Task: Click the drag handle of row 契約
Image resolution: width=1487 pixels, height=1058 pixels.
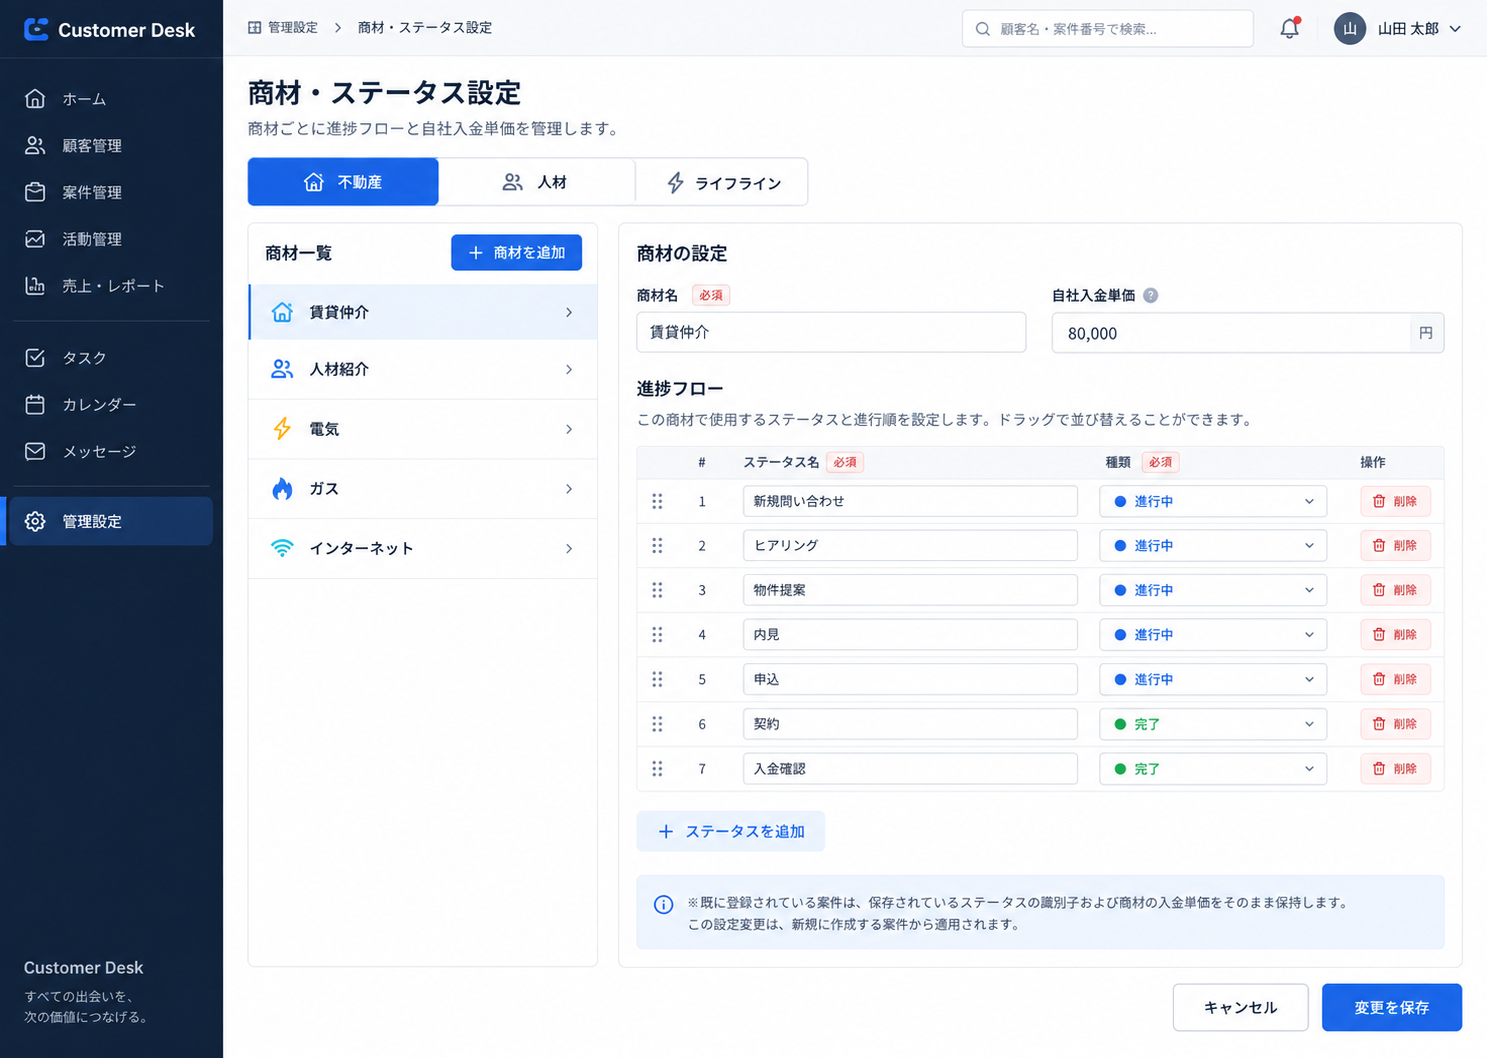Action: [657, 724]
